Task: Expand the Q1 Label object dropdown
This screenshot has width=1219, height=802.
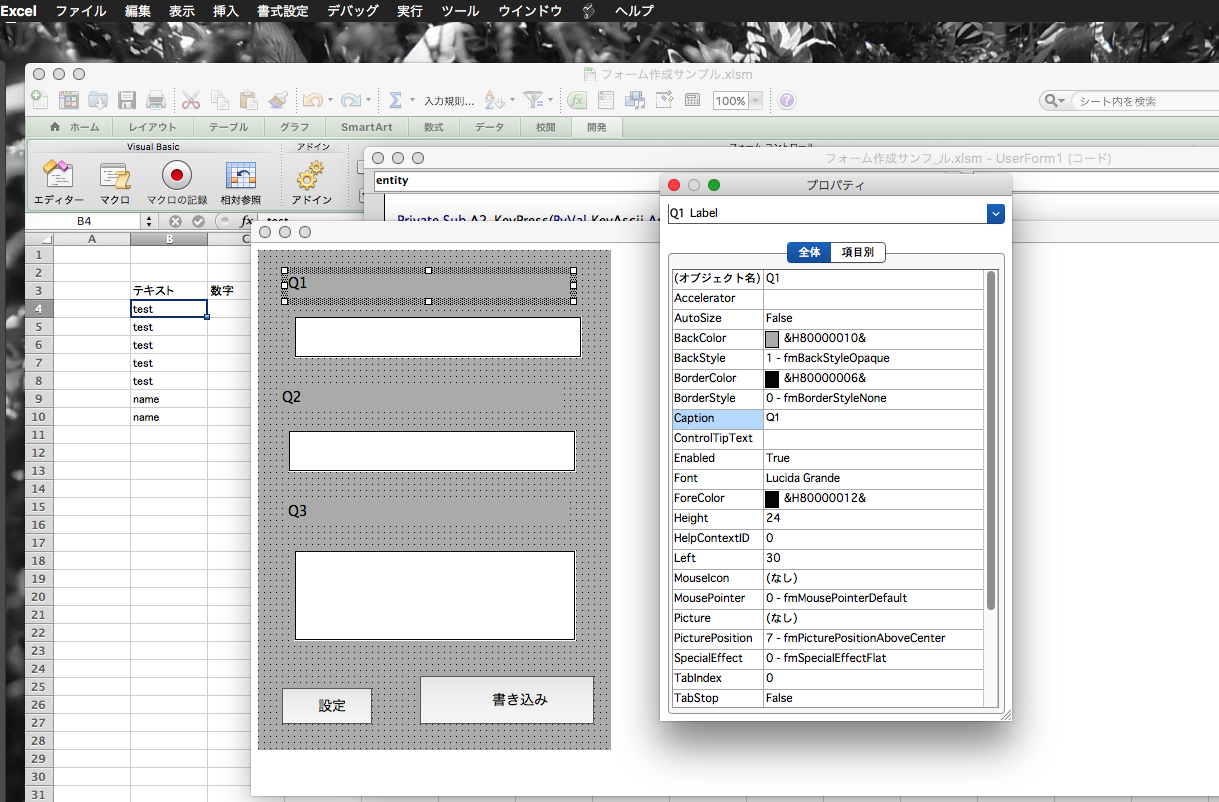Action: point(995,213)
